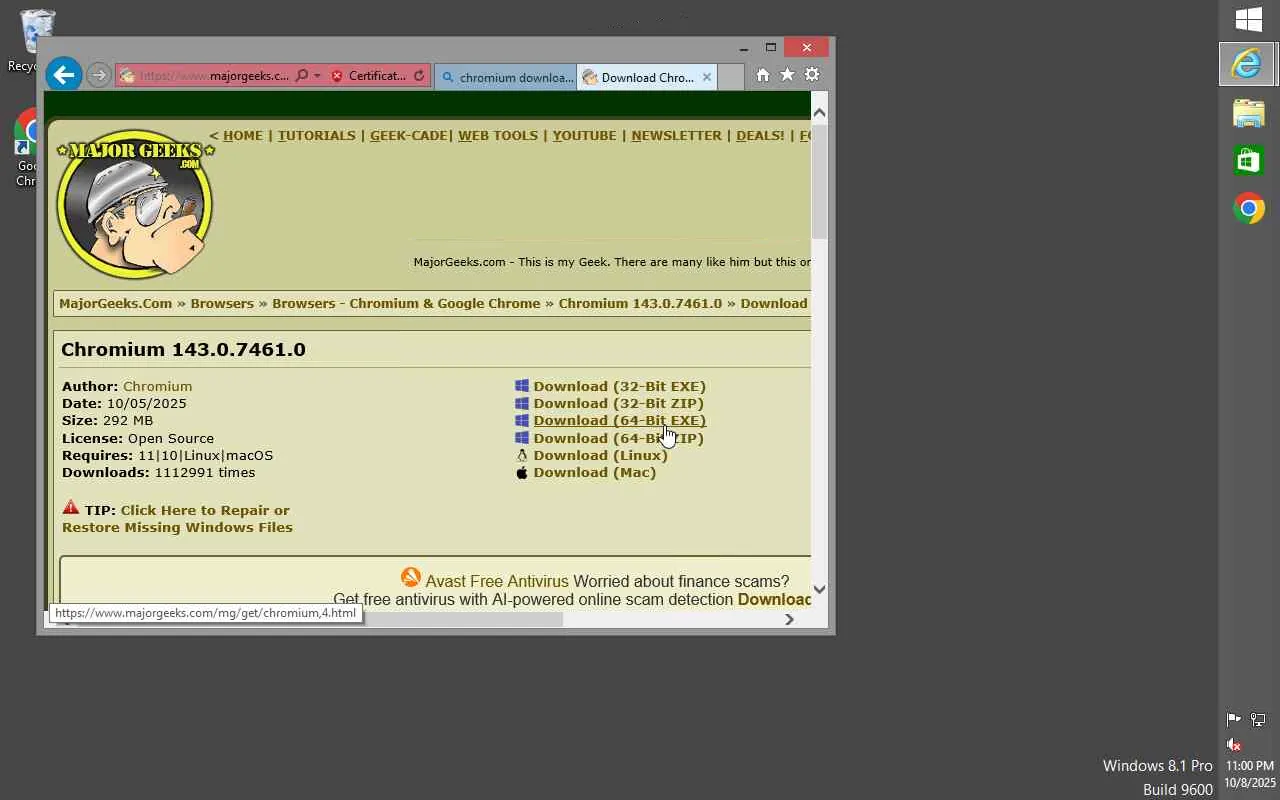Viewport: 1280px width, 800px height.
Task: Open the NEWSLETTER navigation link
Action: 676,136
